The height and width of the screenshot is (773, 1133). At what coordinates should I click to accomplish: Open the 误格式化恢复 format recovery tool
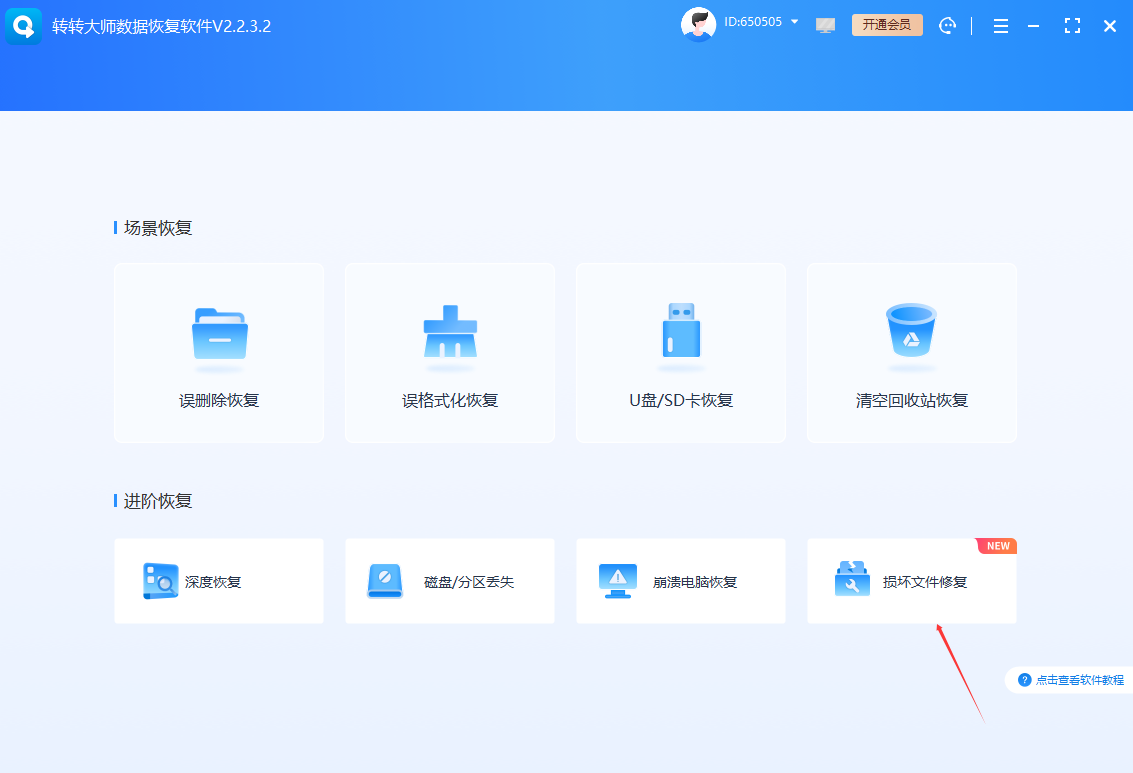pos(449,352)
